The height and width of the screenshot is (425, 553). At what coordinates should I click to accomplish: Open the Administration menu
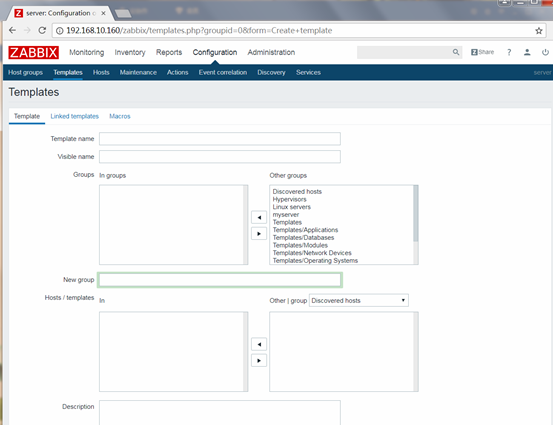pyautogui.click(x=271, y=52)
